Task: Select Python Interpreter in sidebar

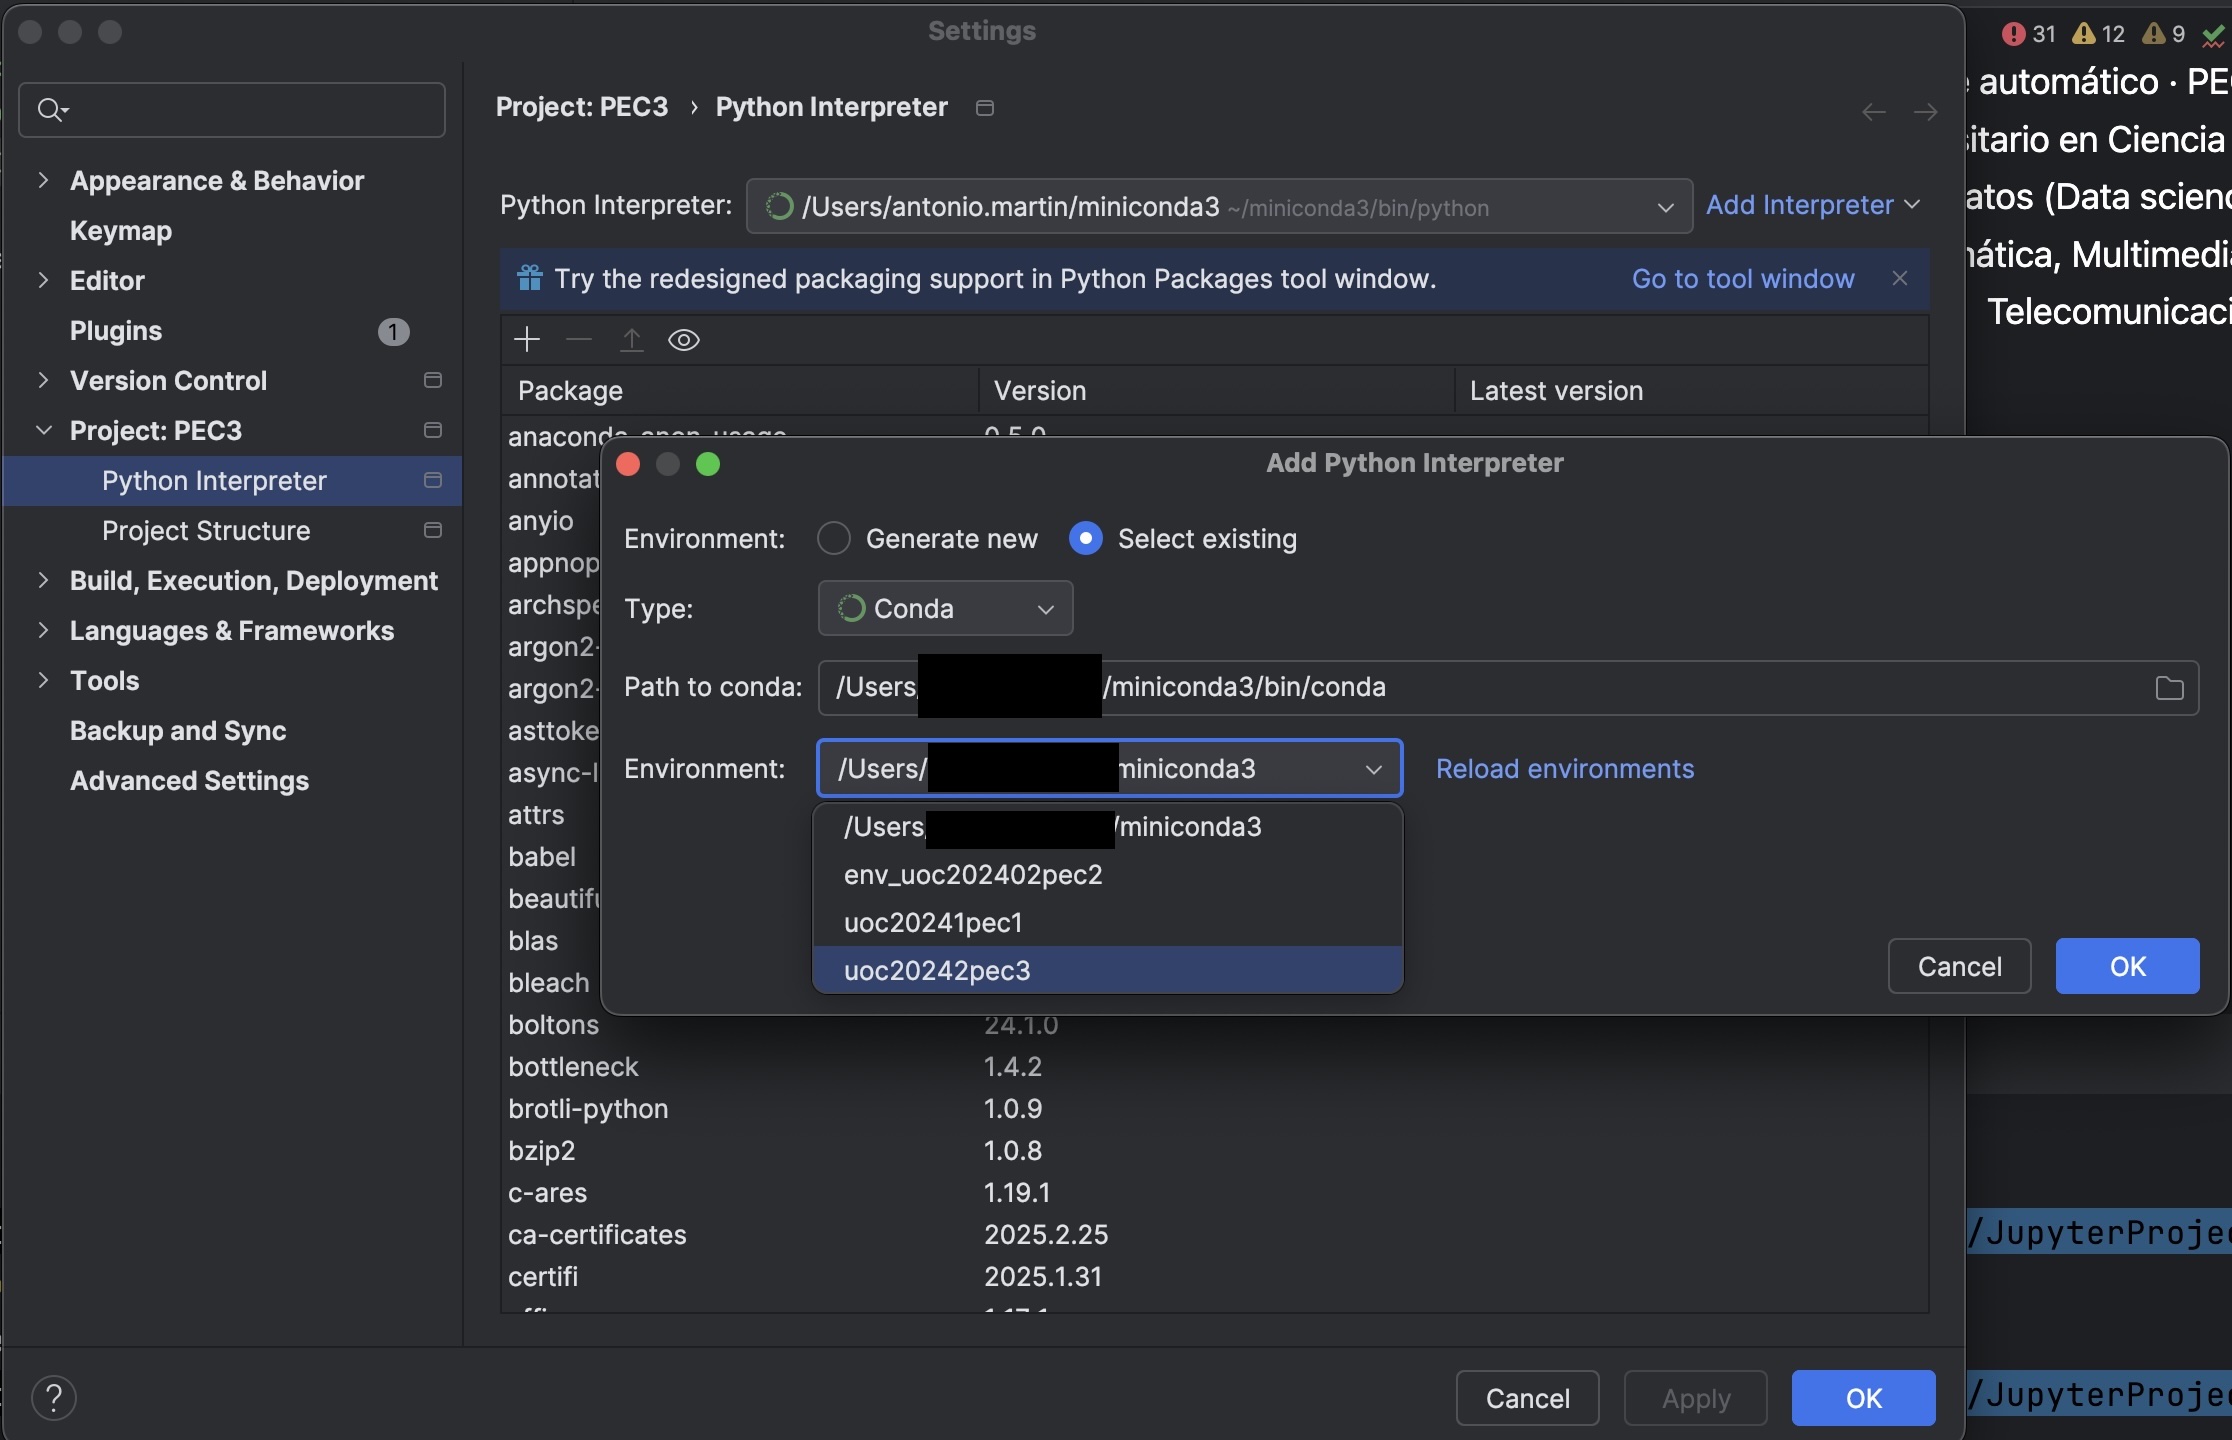Action: (x=232, y=481)
